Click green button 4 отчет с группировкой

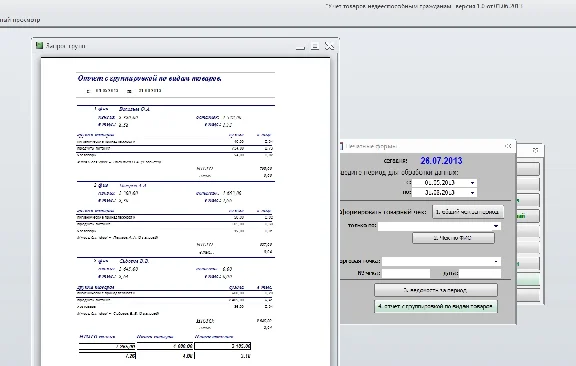[436, 306]
